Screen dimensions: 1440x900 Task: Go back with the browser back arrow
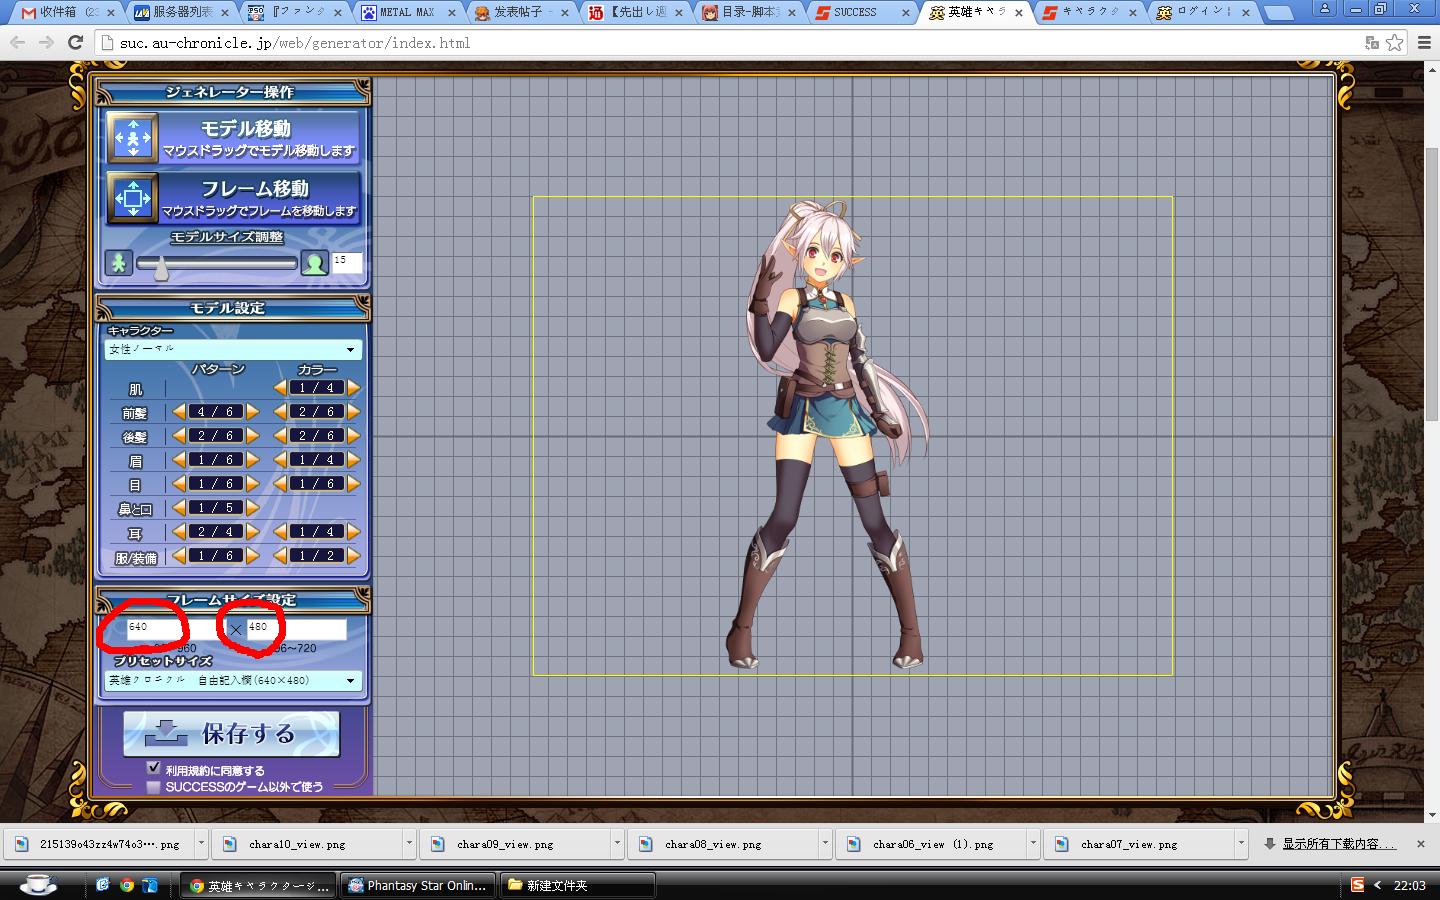pos(17,43)
